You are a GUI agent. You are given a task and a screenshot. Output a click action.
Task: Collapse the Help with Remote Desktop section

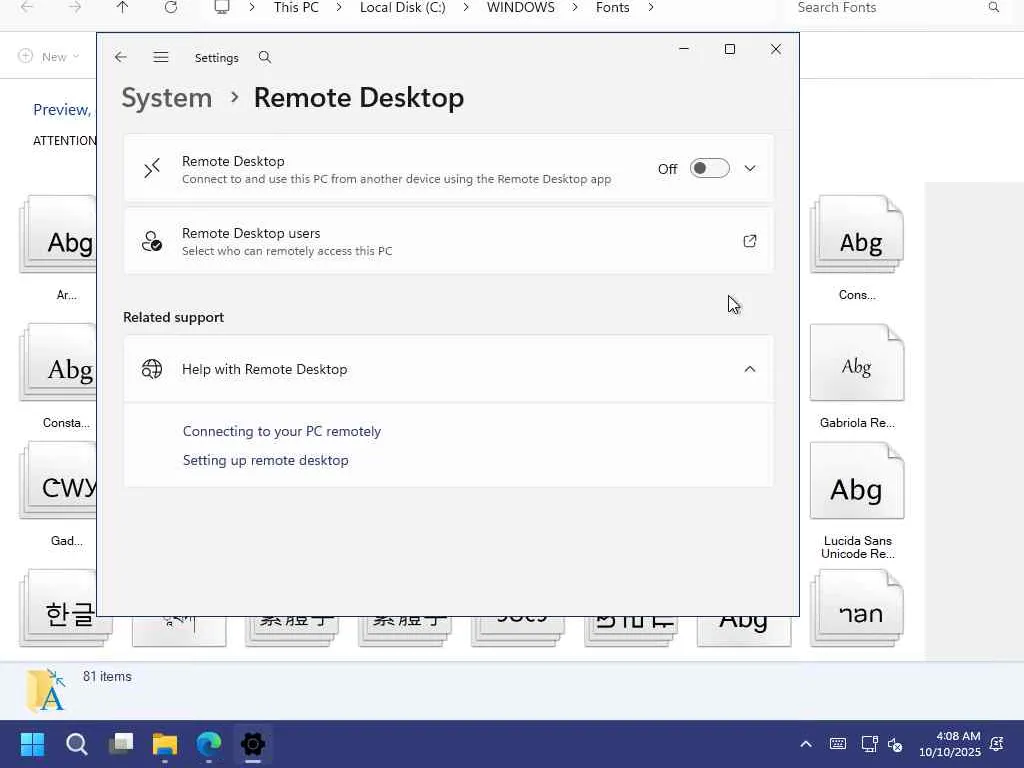tap(750, 369)
